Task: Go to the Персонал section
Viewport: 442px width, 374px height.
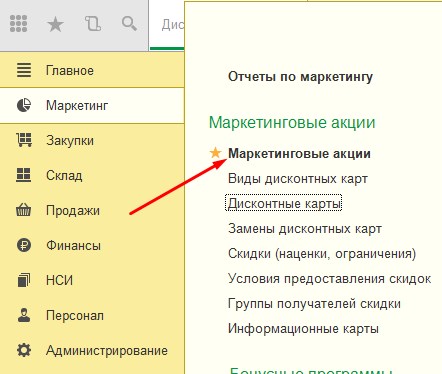Action: 92,315
